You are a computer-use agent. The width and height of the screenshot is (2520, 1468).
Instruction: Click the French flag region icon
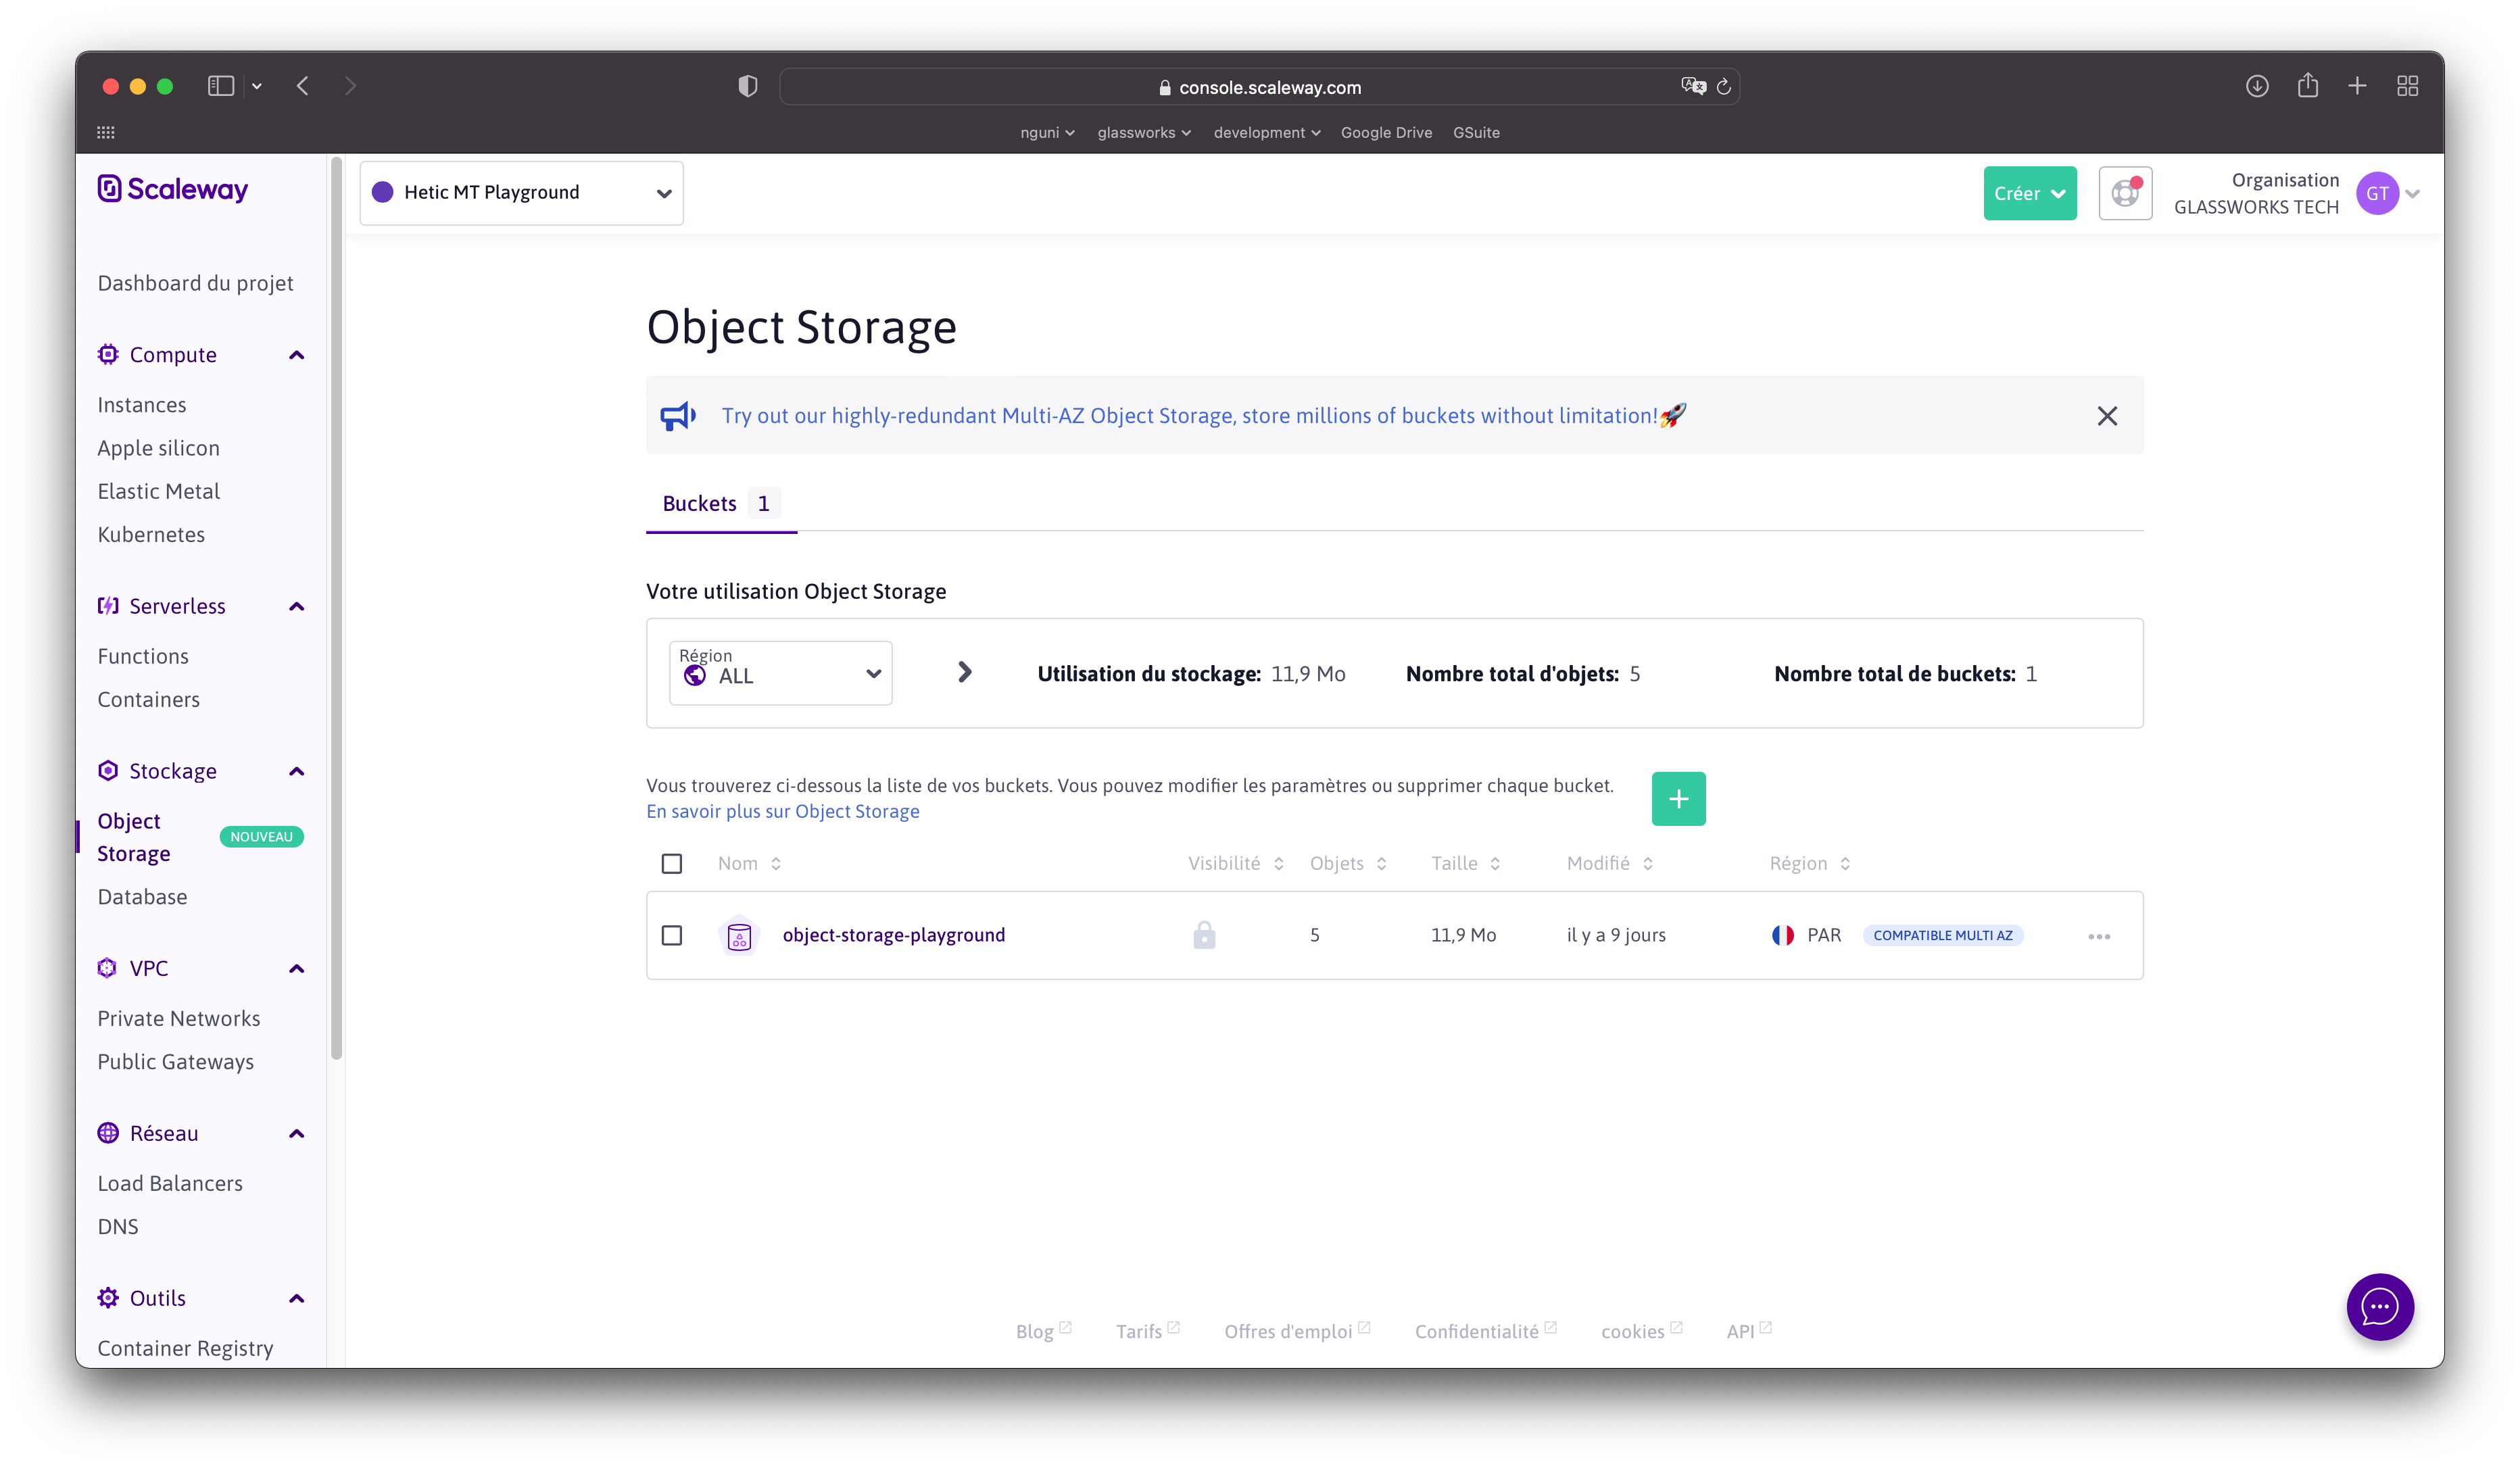tap(1782, 935)
